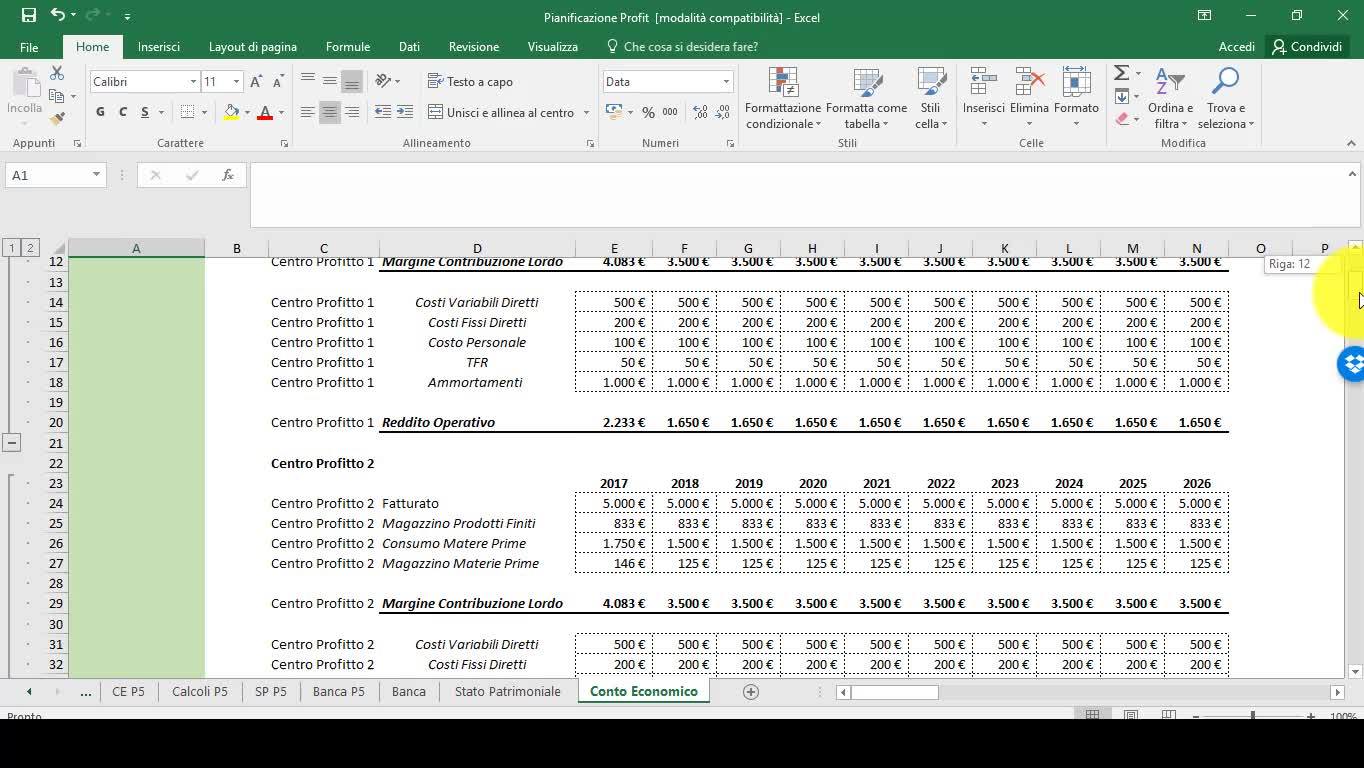The width and height of the screenshot is (1364, 768).
Task: Toggle bottom vertical alignment
Action: [x=351, y=81]
